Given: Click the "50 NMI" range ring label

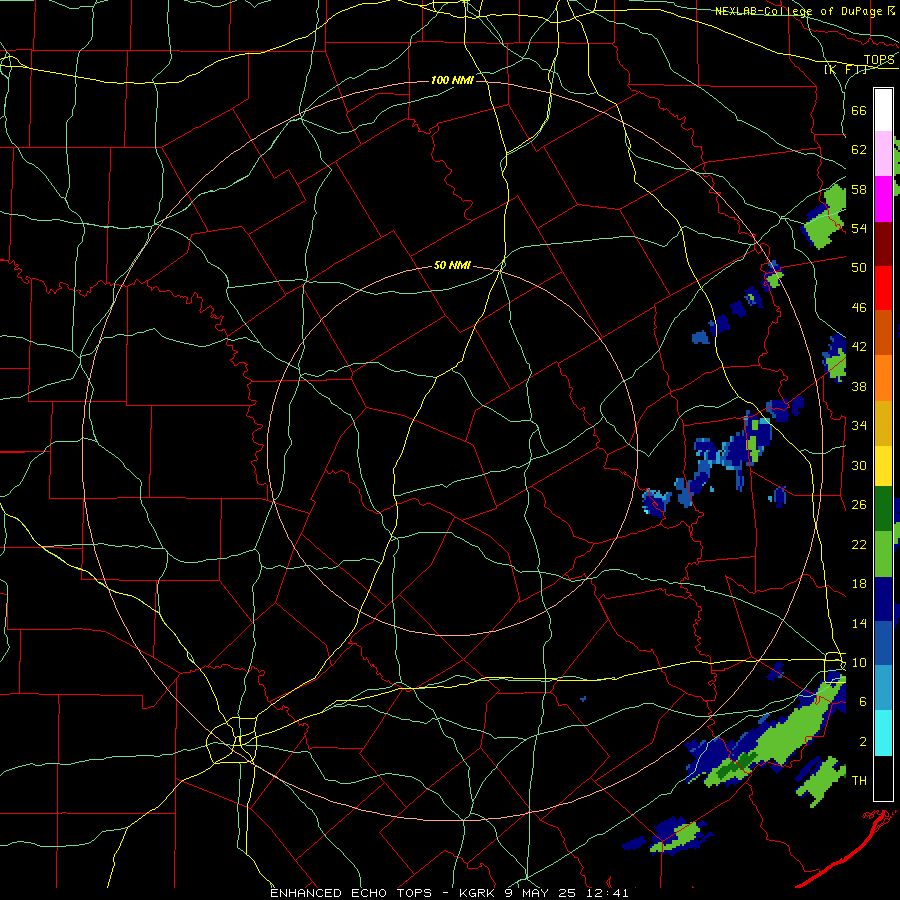Looking at the screenshot, I should (452, 265).
